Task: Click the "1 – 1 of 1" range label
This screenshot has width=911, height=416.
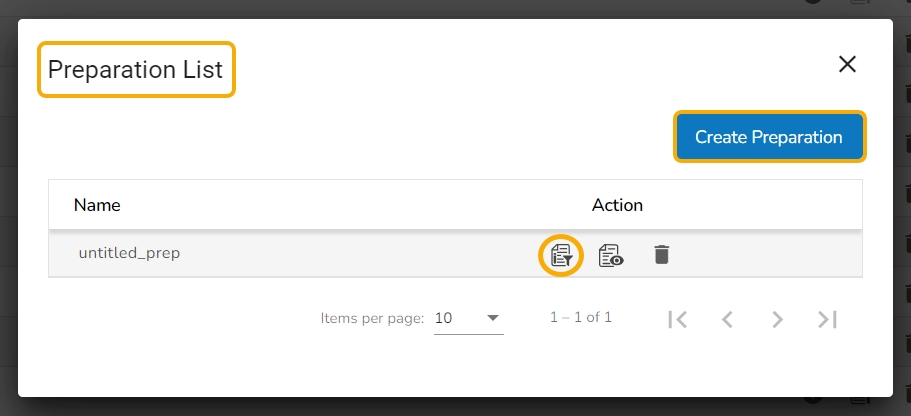Action: pyautogui.click(x=581, y=318)
